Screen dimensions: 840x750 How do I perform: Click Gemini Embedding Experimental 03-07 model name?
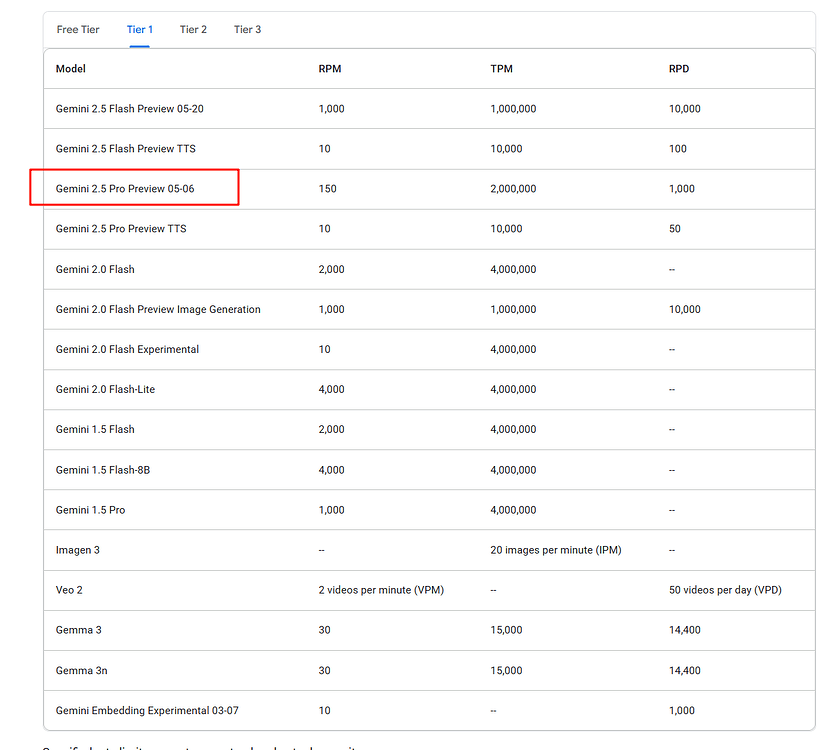click(147, 710)
